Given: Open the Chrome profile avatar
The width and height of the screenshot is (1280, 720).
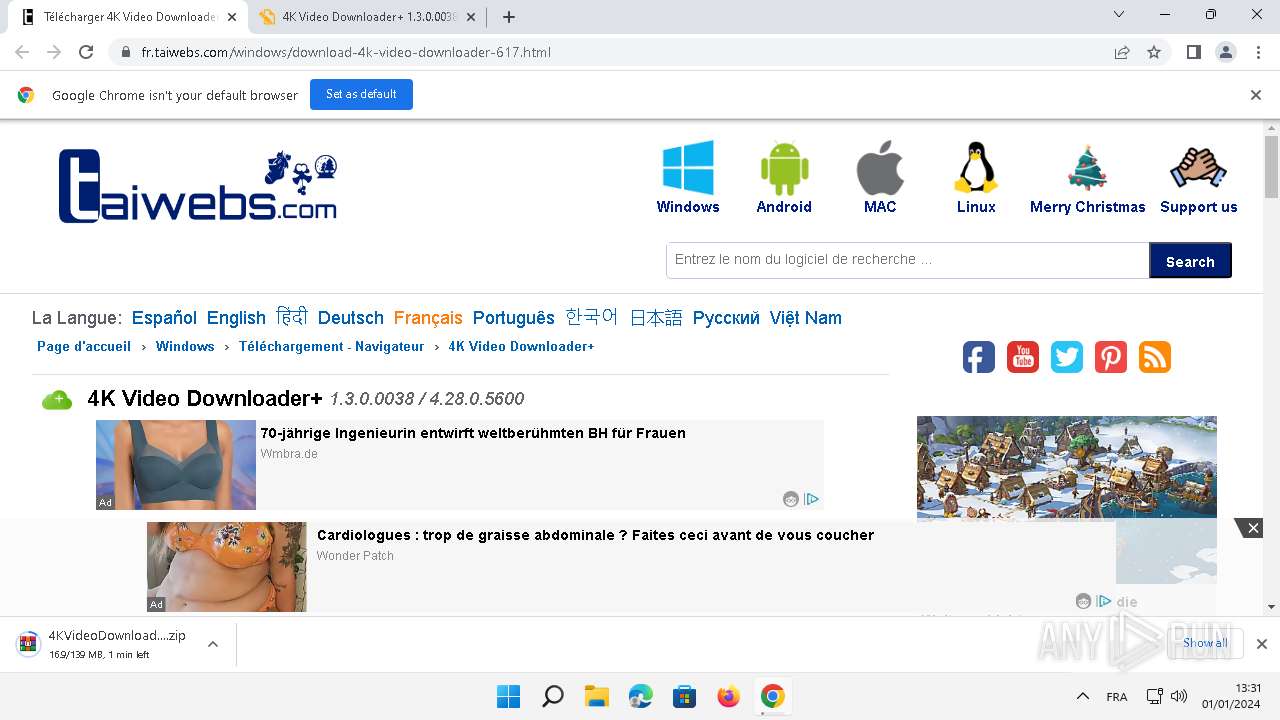Looking at the screenshot, I should 1226,52.
